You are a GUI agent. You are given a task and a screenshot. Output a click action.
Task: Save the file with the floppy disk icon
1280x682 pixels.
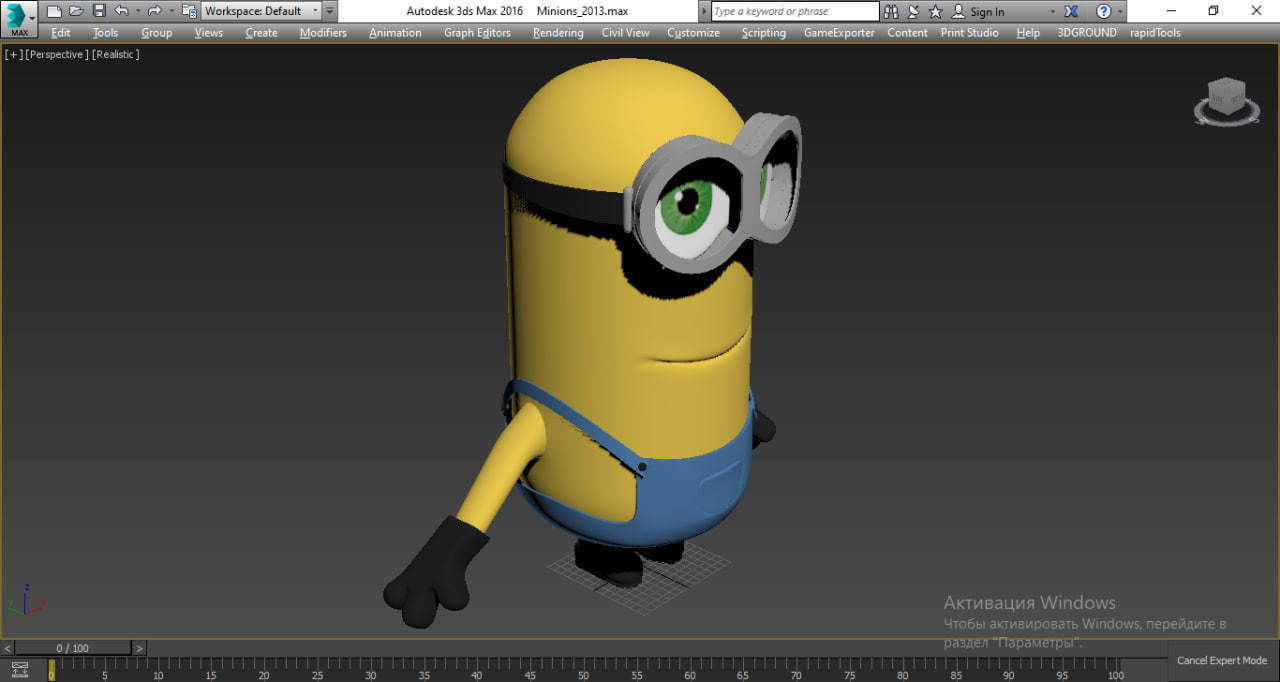(98, 11)
